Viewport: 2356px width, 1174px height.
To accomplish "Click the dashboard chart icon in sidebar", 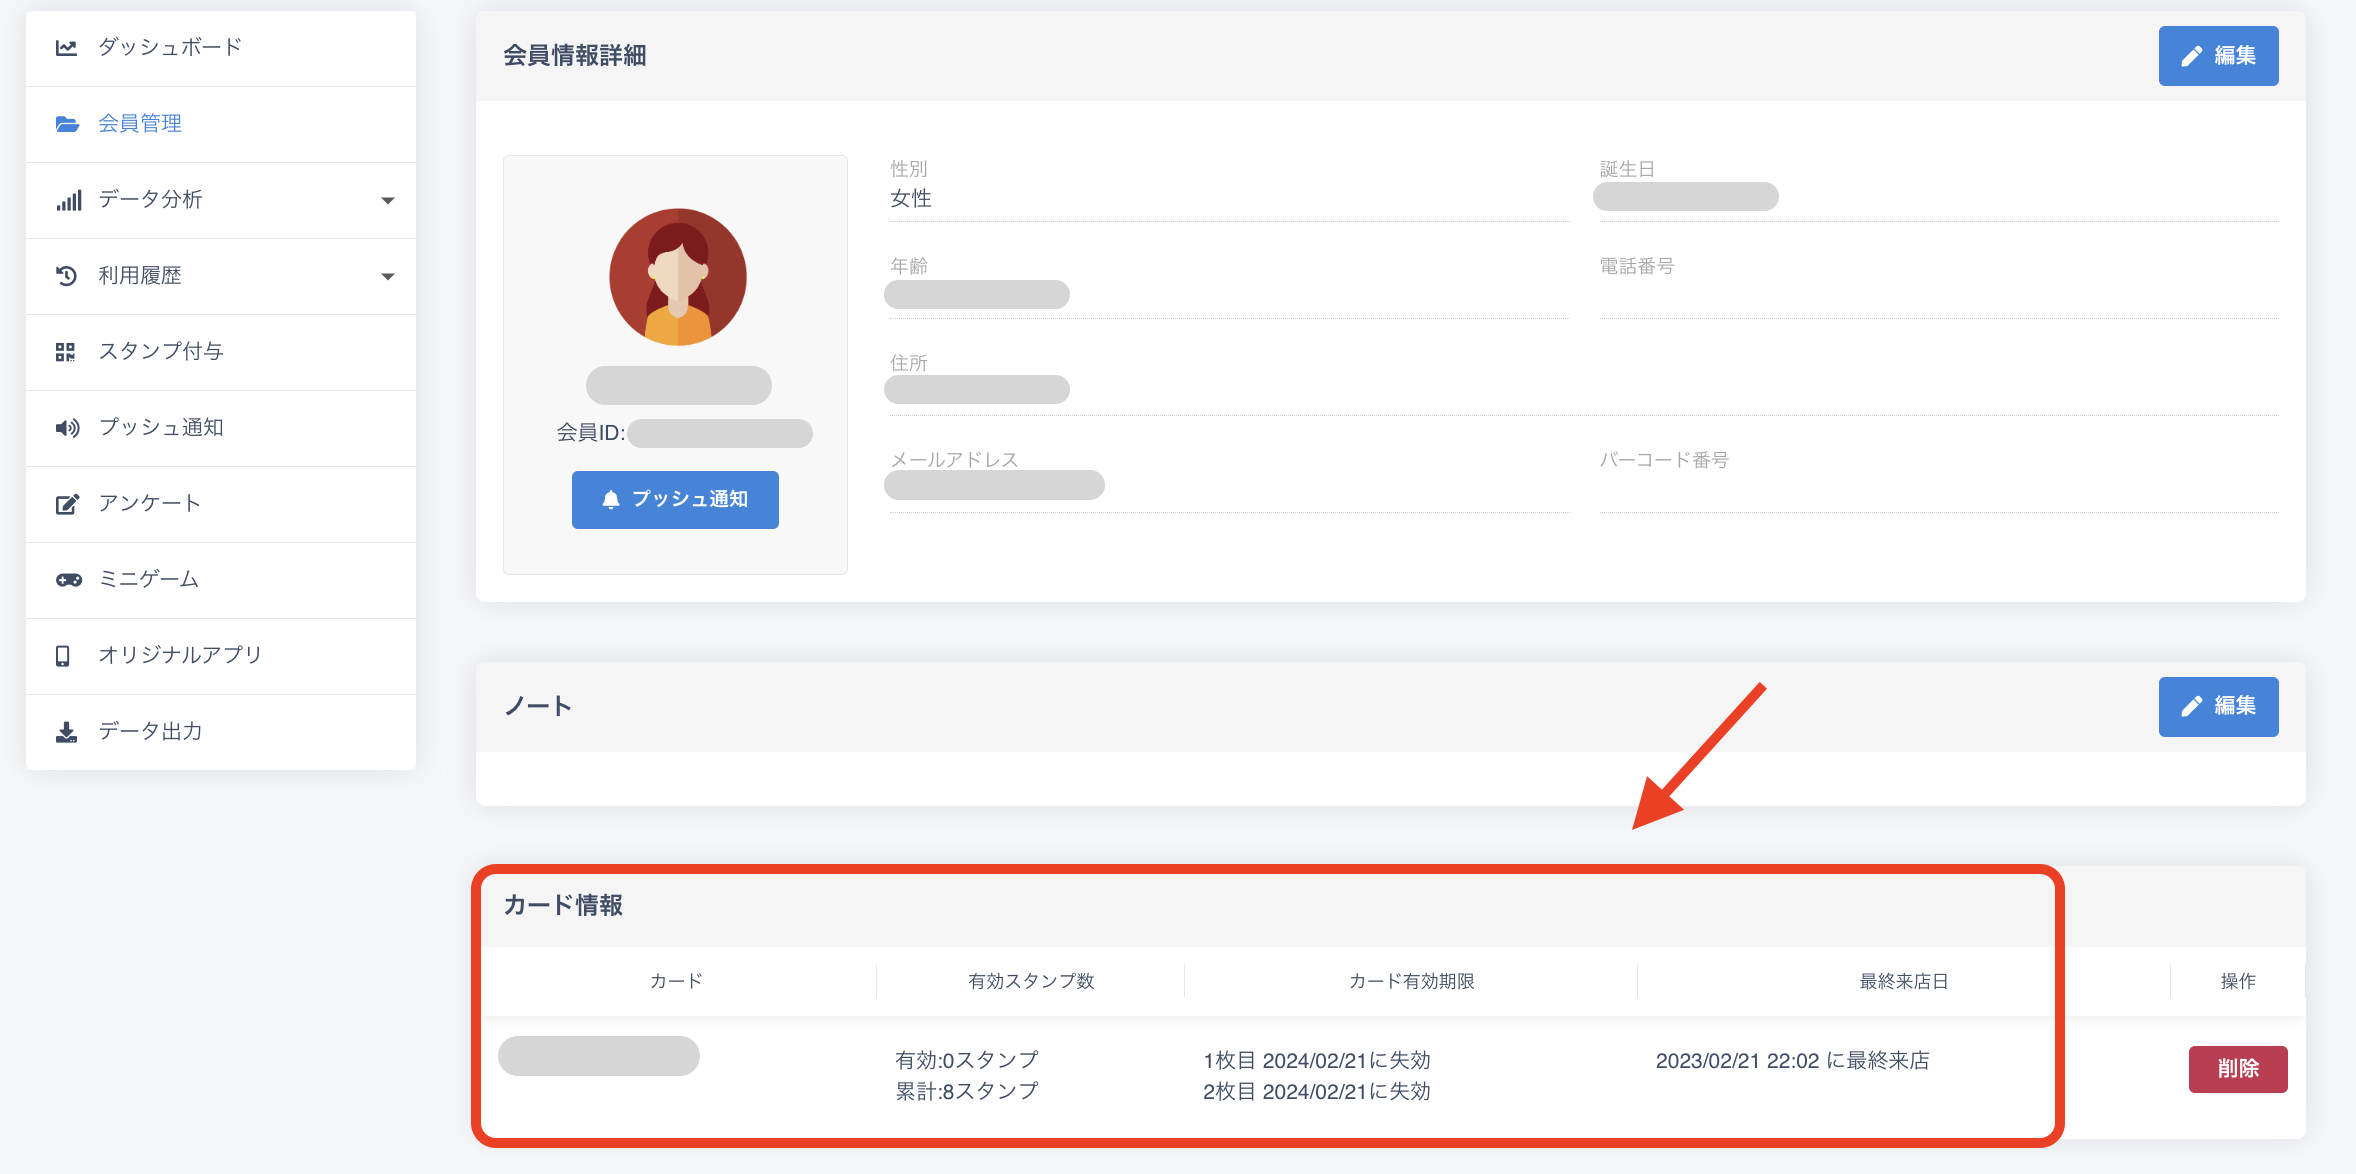I will (66, 48).
